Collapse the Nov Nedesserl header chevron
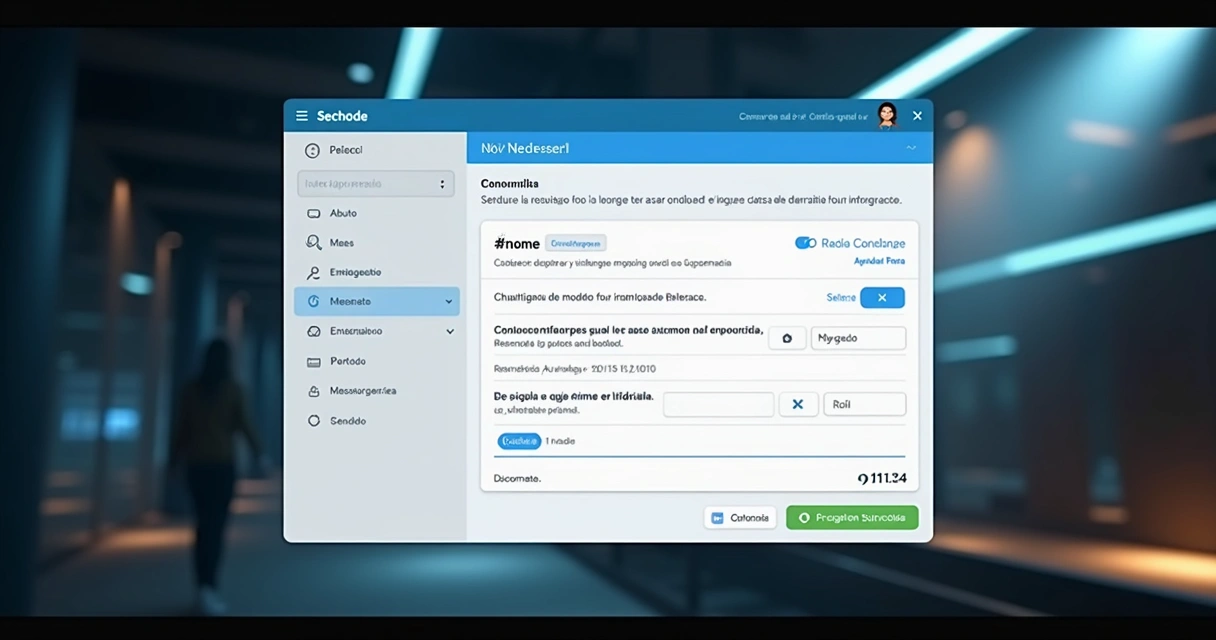Screen dimensions: 1216x640 click(911, 148)
